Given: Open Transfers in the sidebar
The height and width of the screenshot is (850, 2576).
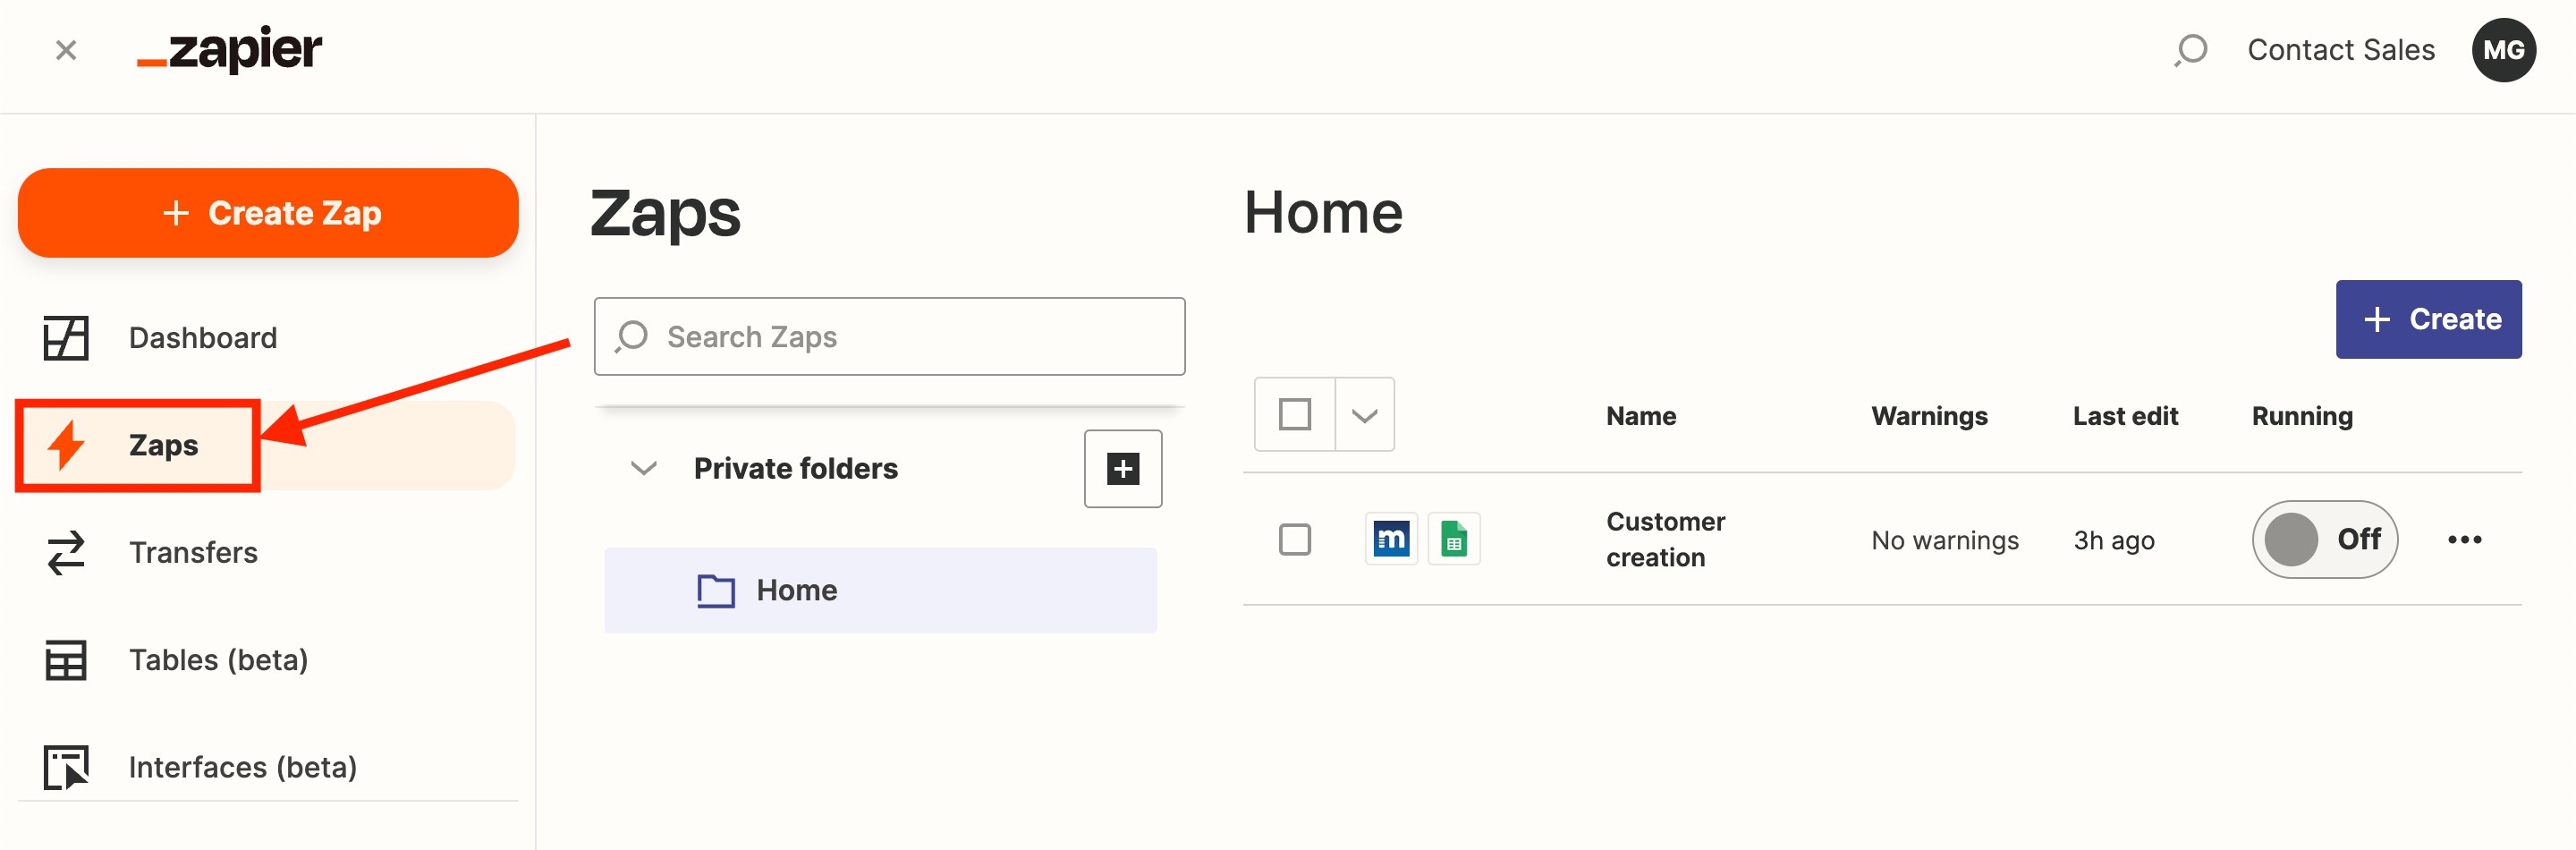Looking at the screenshot, I should point(193,552).
